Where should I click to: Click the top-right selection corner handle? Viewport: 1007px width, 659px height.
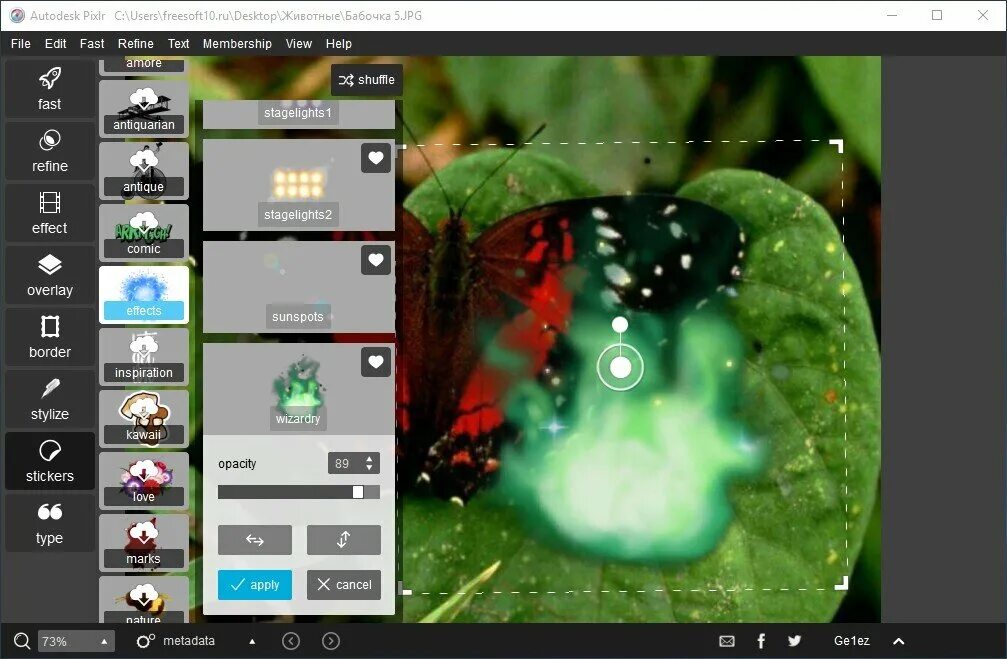click(837, 146)
